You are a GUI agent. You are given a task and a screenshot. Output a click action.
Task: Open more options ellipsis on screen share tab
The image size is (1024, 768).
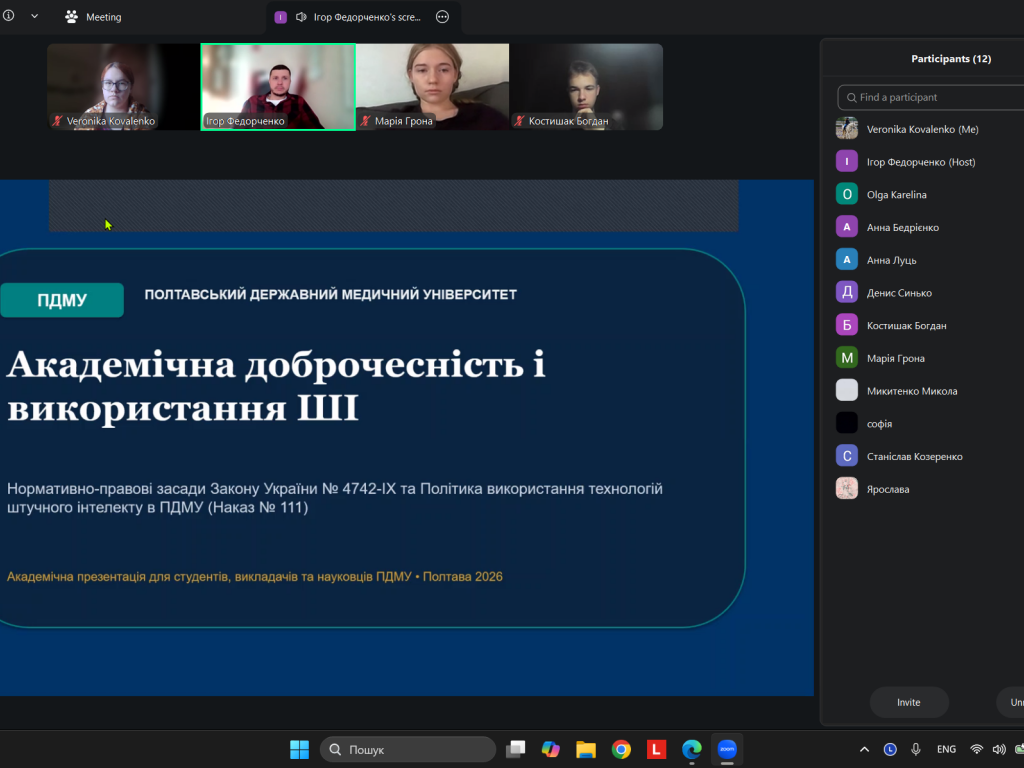pos(442,17)
